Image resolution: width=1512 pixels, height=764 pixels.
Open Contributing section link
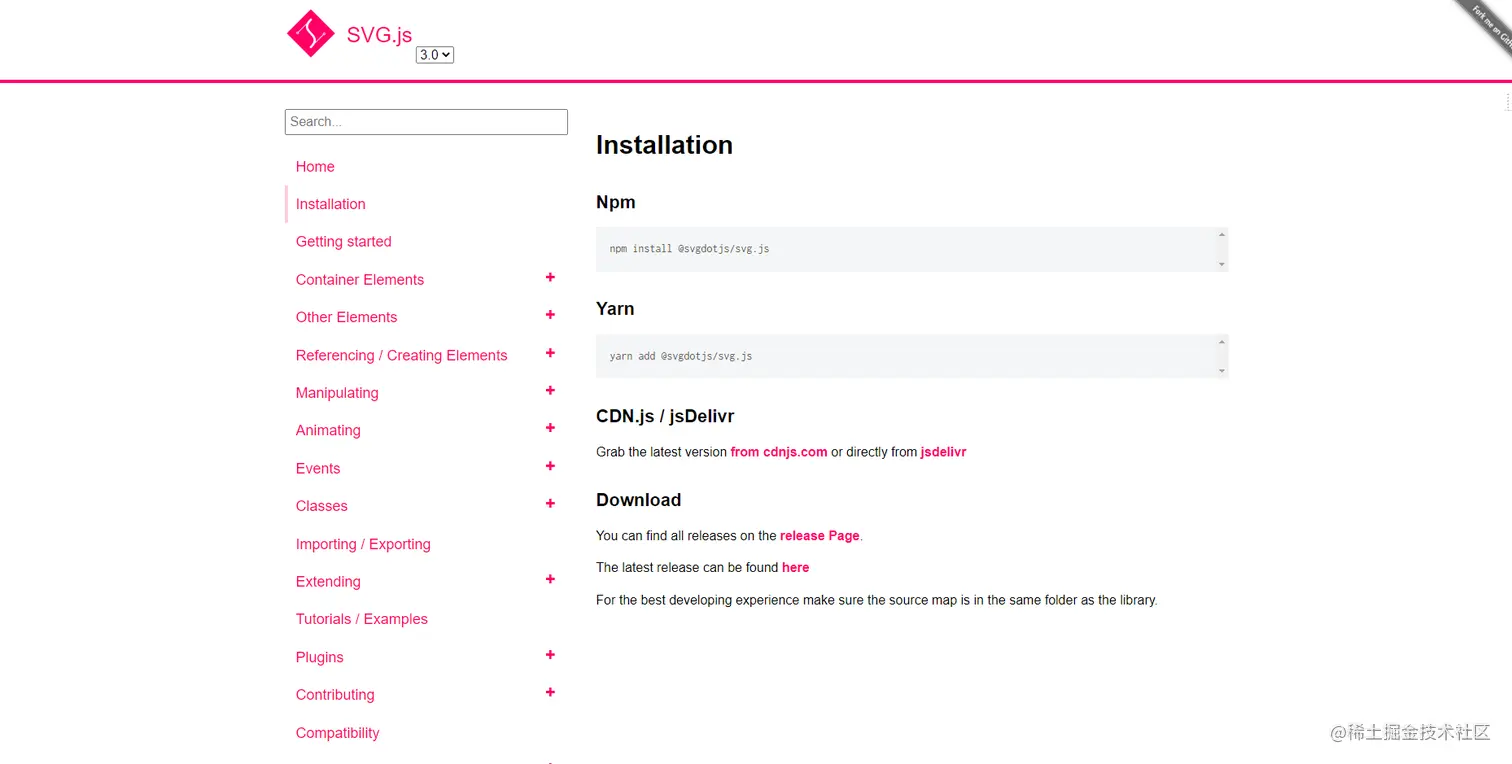point(335,695)
